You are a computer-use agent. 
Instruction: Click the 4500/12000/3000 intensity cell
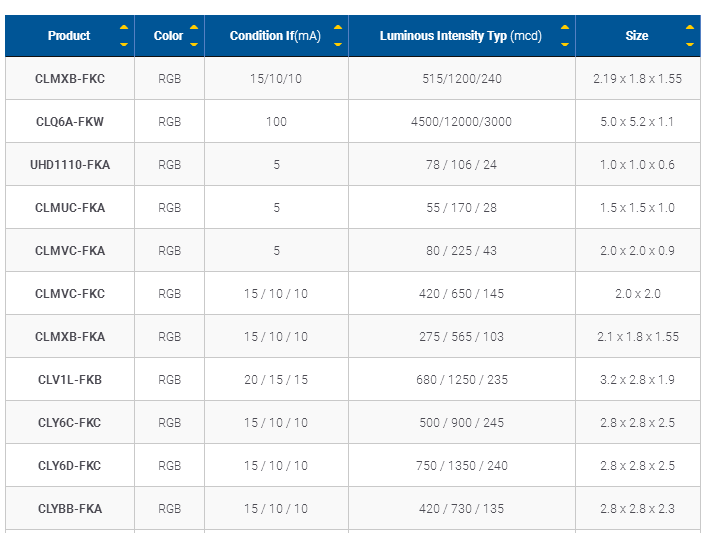(x=461, y=122)
